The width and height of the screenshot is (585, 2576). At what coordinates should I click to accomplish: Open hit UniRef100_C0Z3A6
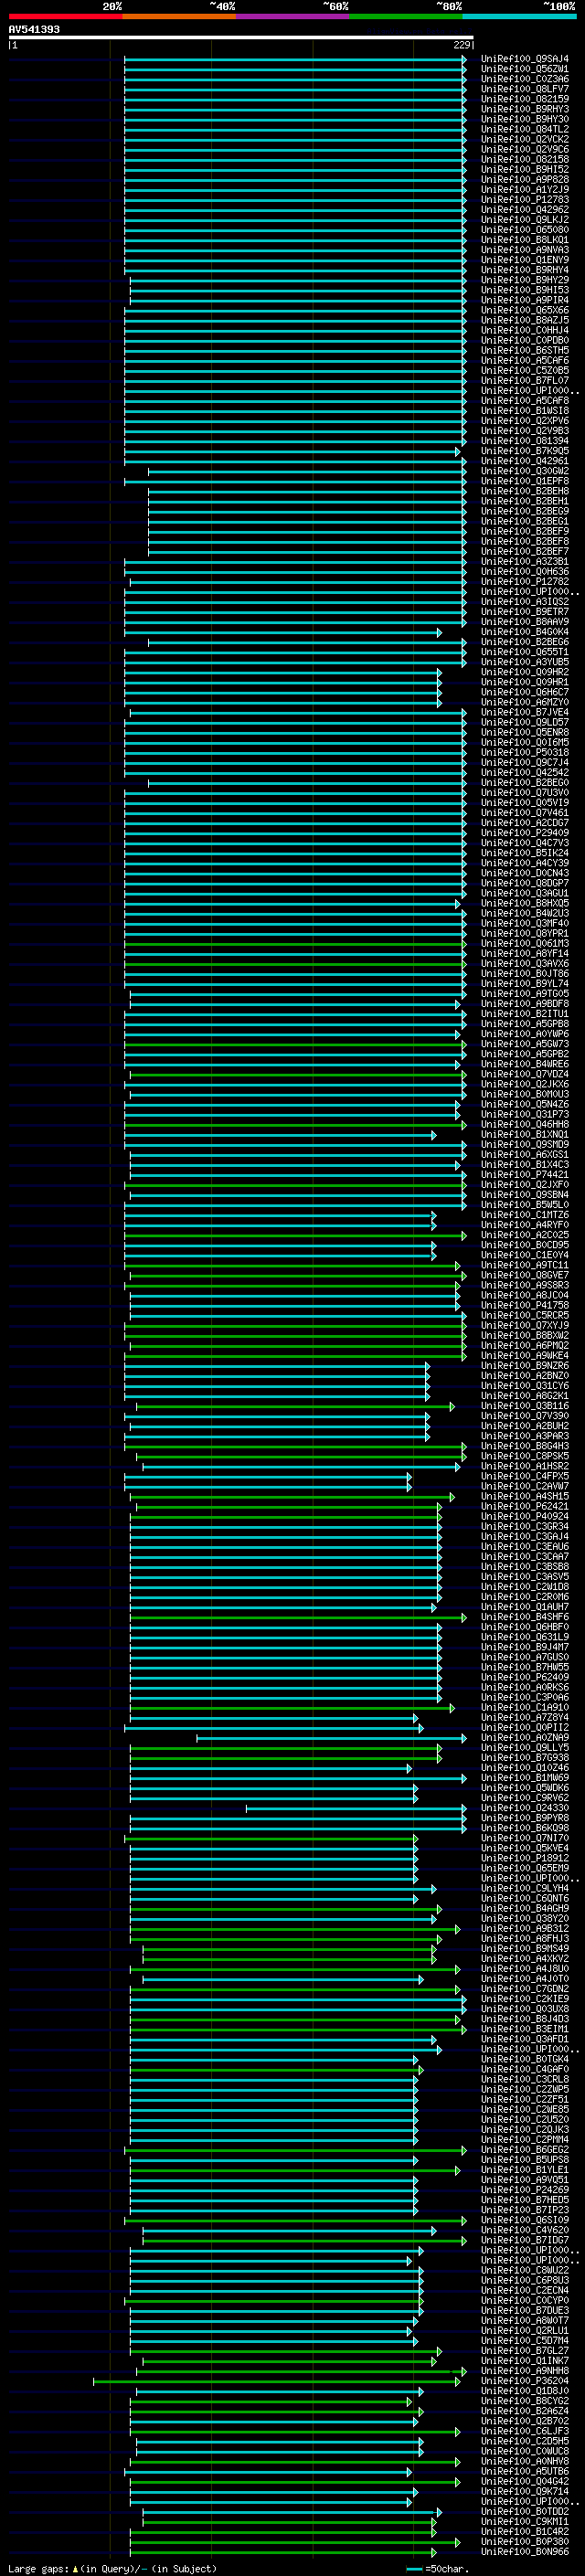pyautogui.click(x=524, y=79)
